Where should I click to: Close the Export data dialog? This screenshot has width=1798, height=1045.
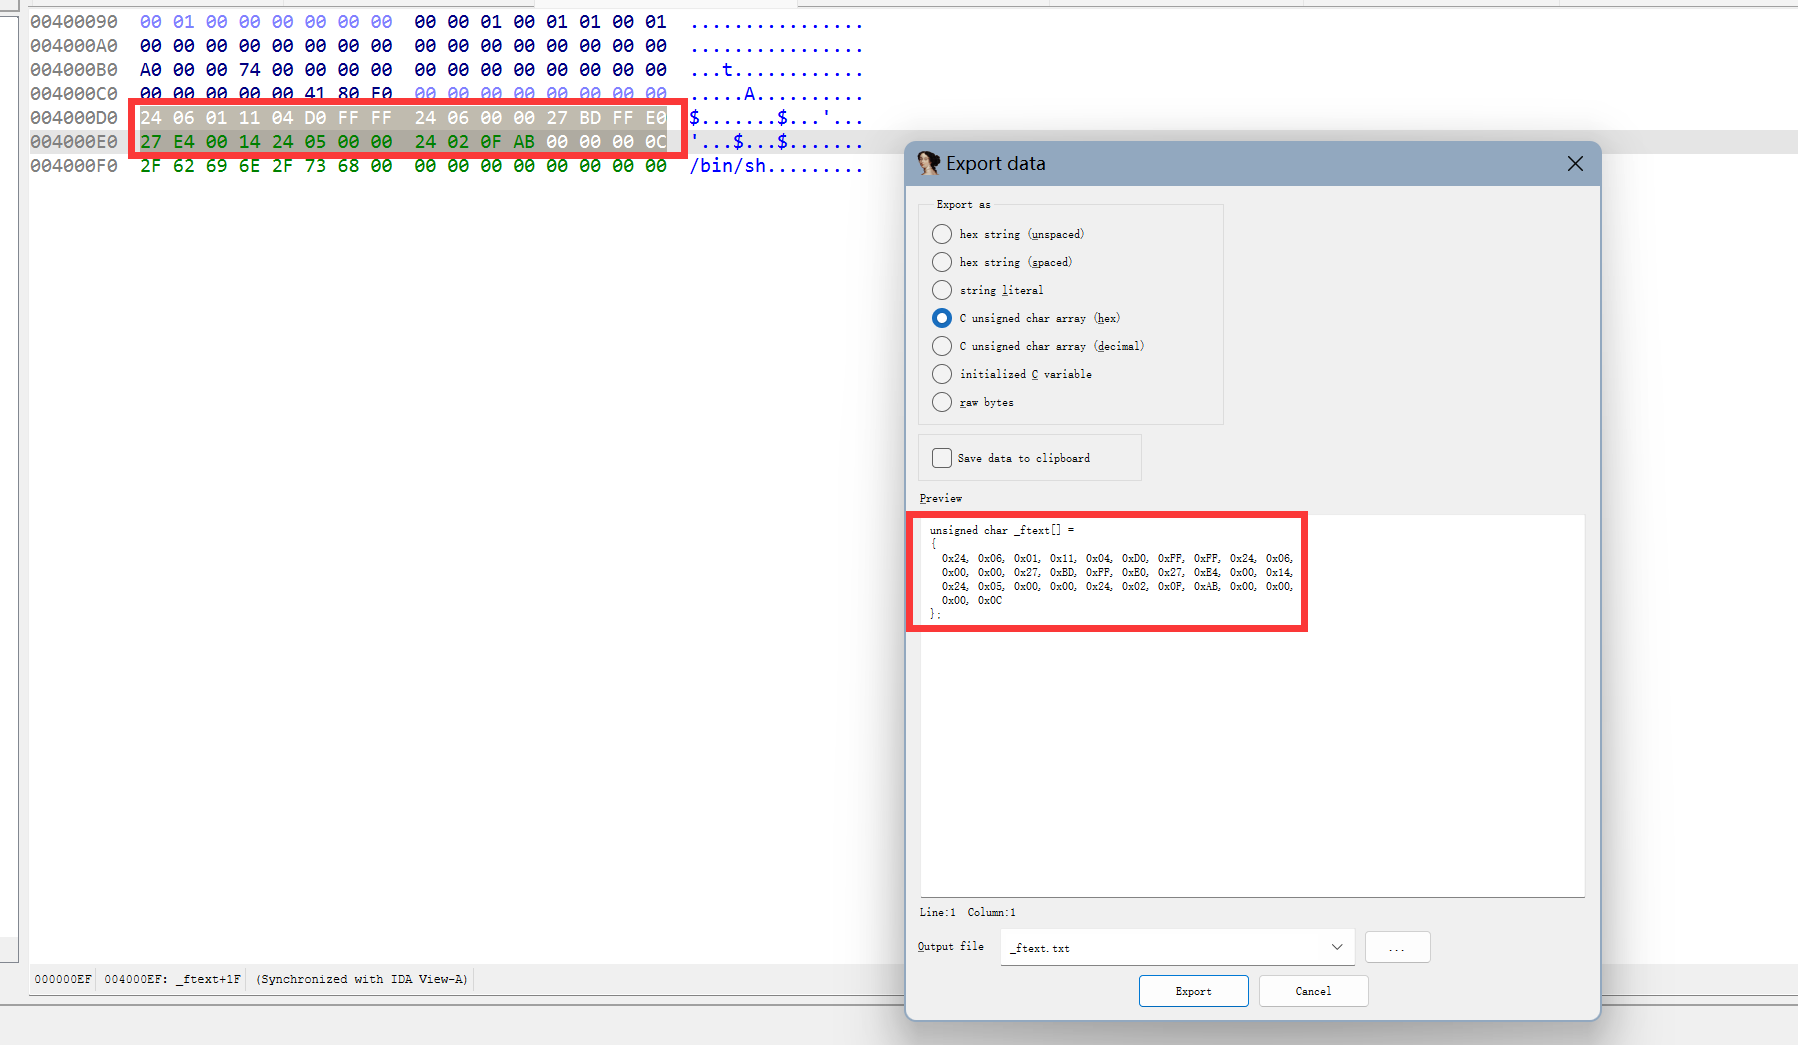point(1575,163)
